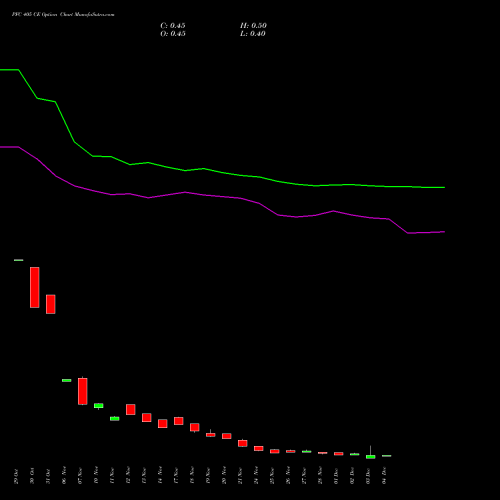Click the '27 Nov' date label

pos(304,476)
